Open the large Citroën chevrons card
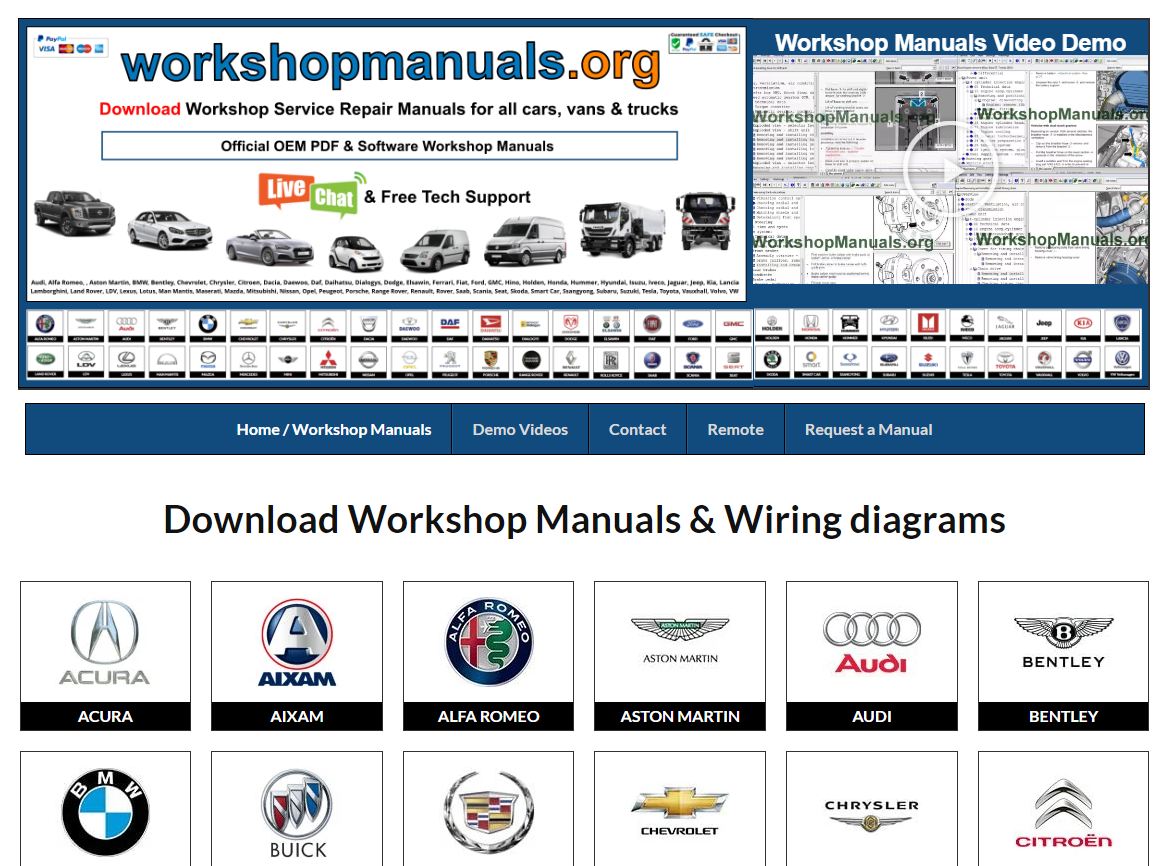The width and height of the screenshot is (1165, 866). coord(1063,809)
